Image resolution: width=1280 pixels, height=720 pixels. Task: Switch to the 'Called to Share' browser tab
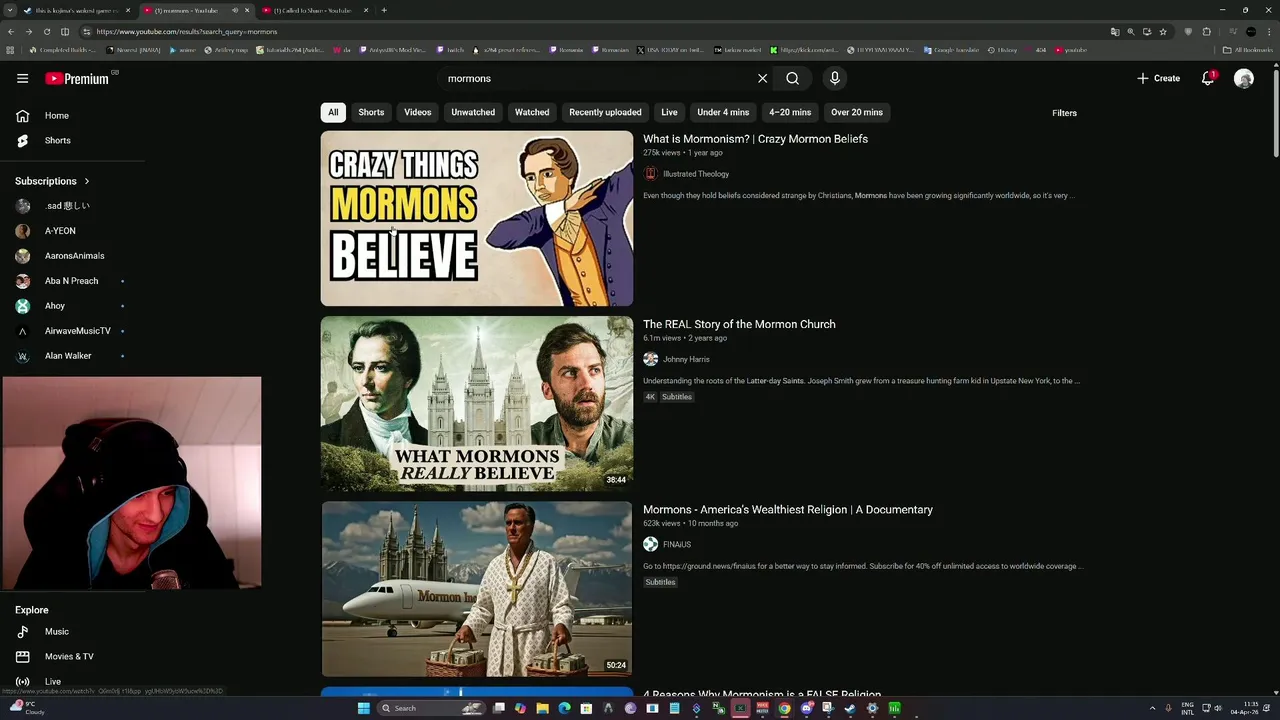(x=313, y=10)
